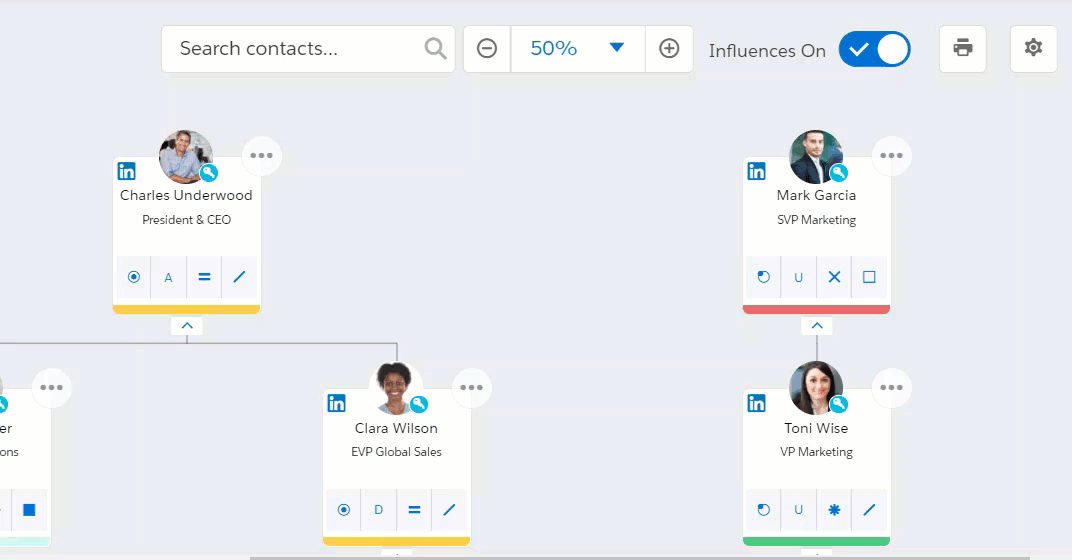Open the three-dot menu for Clara Wilson
The image size is (1072, 560).
point(471,388)
